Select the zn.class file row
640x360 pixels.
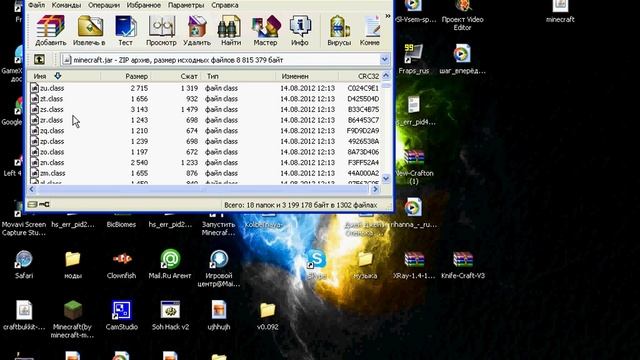[204, 162]
